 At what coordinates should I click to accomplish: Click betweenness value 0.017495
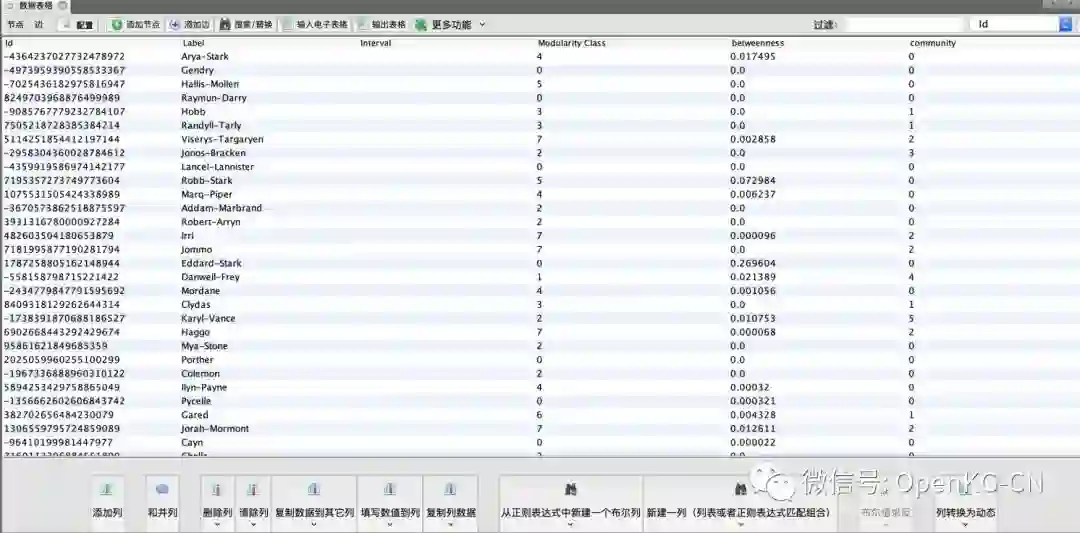pos(754,56)
